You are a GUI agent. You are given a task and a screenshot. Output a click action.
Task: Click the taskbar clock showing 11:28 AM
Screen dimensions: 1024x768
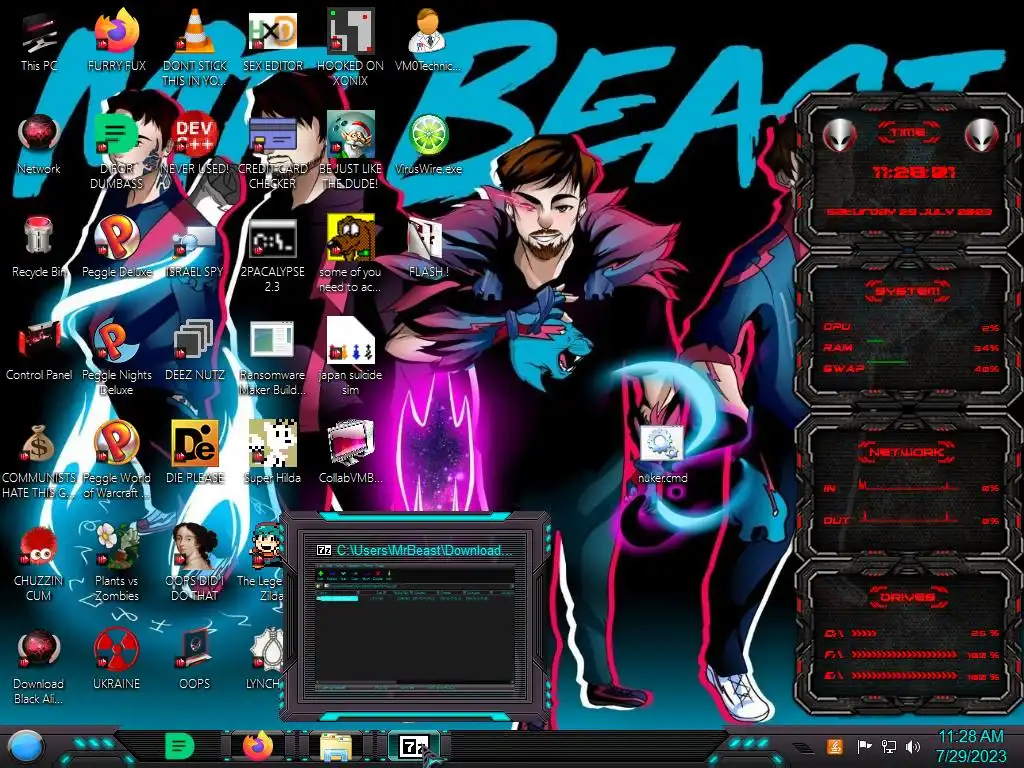pos(971,746)
